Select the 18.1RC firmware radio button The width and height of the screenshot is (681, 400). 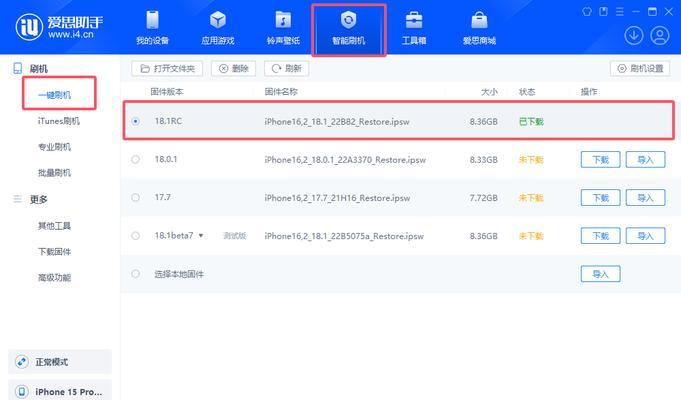pyautogui.click(x=136, y=121)
